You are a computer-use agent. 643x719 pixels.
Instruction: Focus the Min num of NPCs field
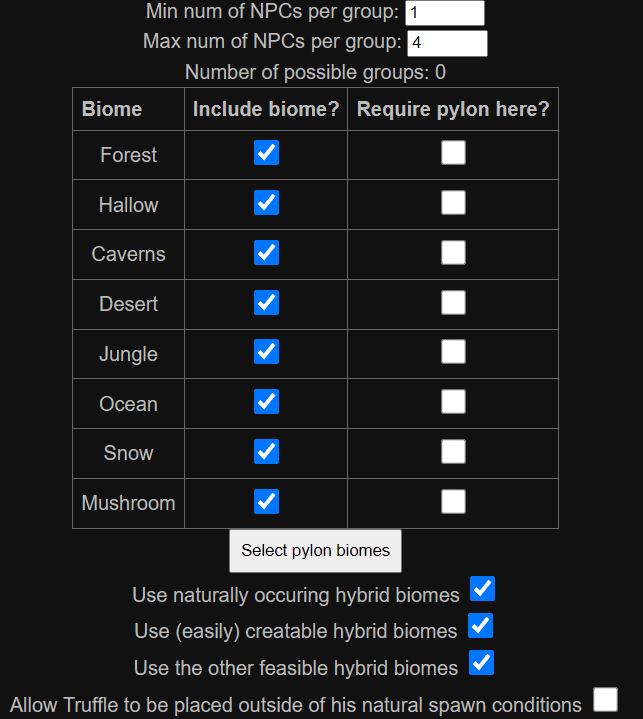(444, 13)
